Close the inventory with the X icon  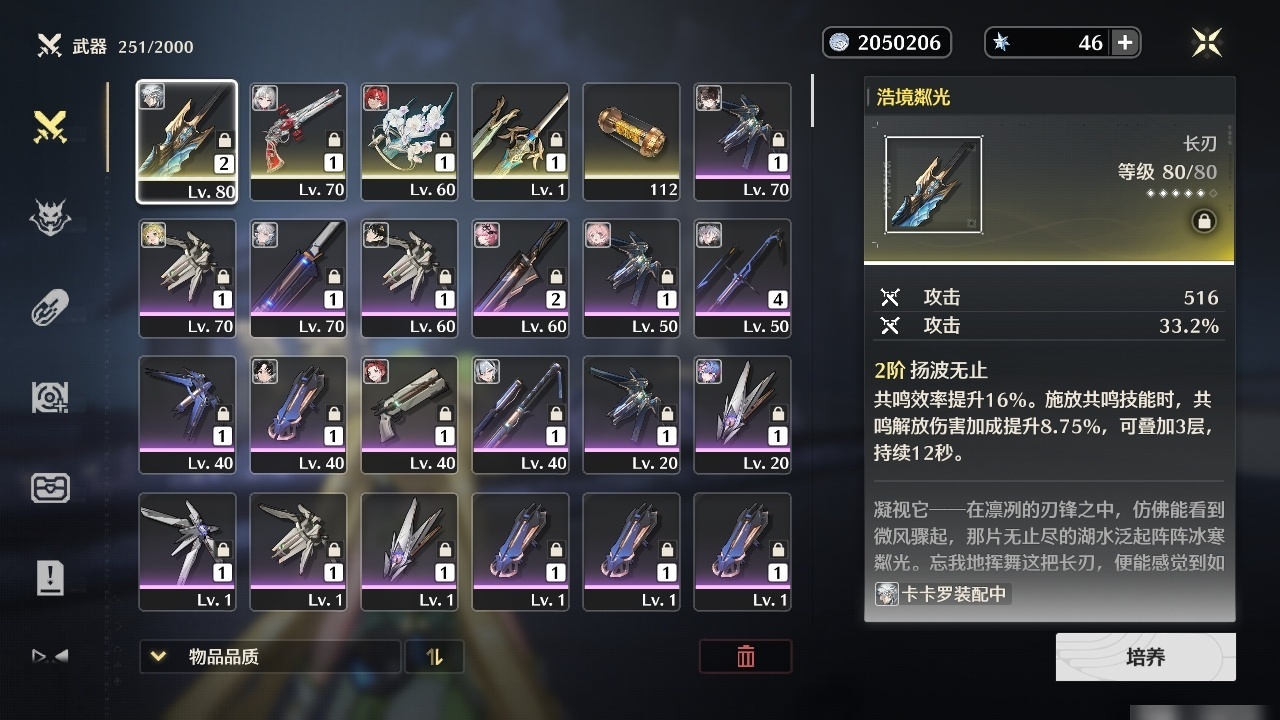pos(1207,42)
